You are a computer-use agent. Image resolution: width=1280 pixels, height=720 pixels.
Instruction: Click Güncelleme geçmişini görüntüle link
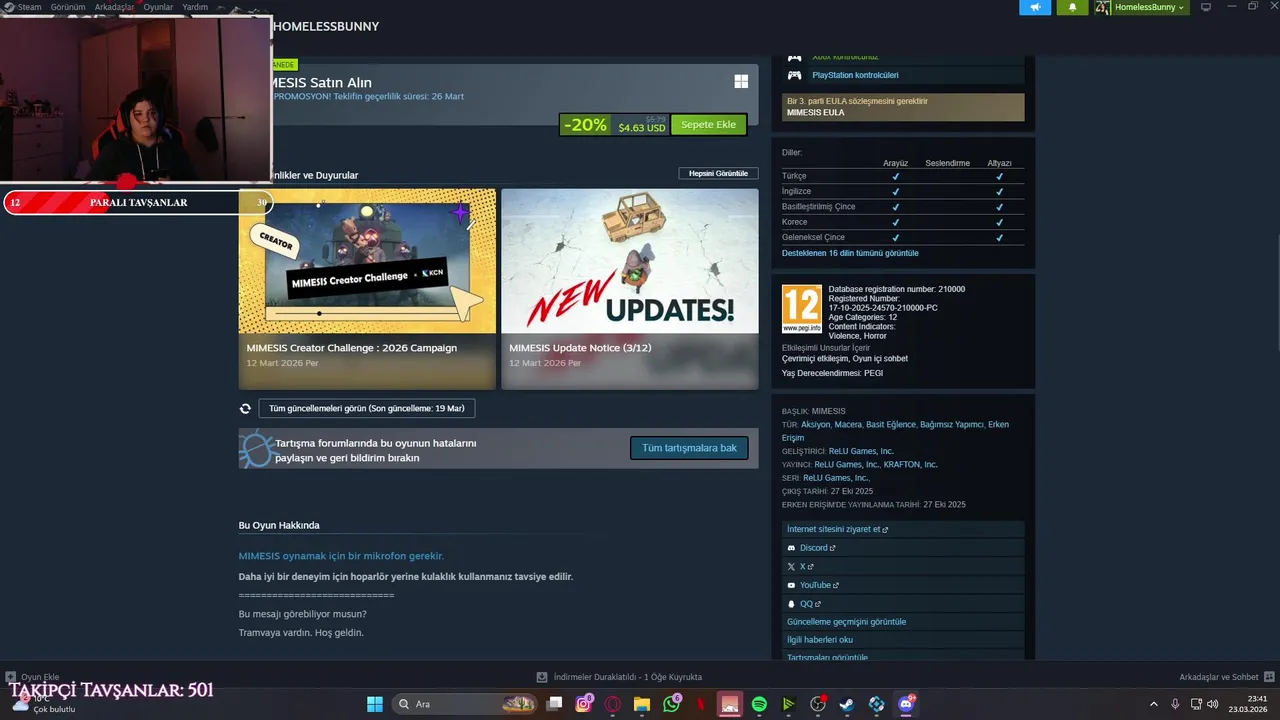(x=846, y=622)
